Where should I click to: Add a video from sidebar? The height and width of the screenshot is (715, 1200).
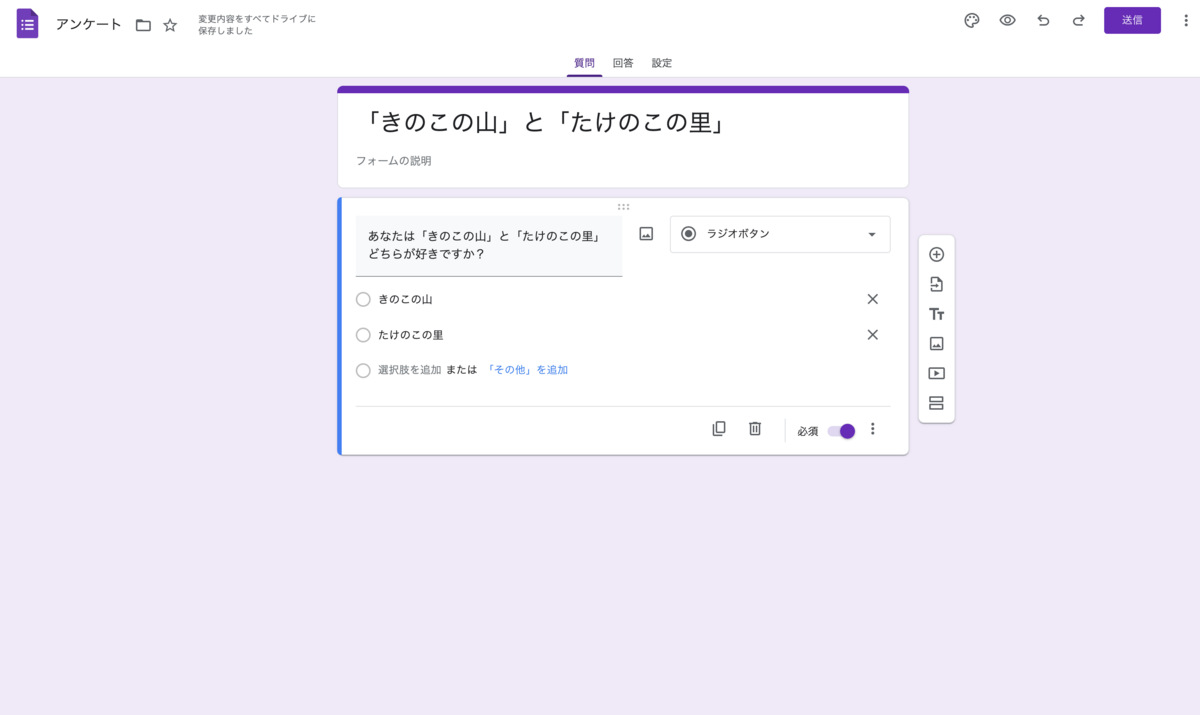click(936, 373)
